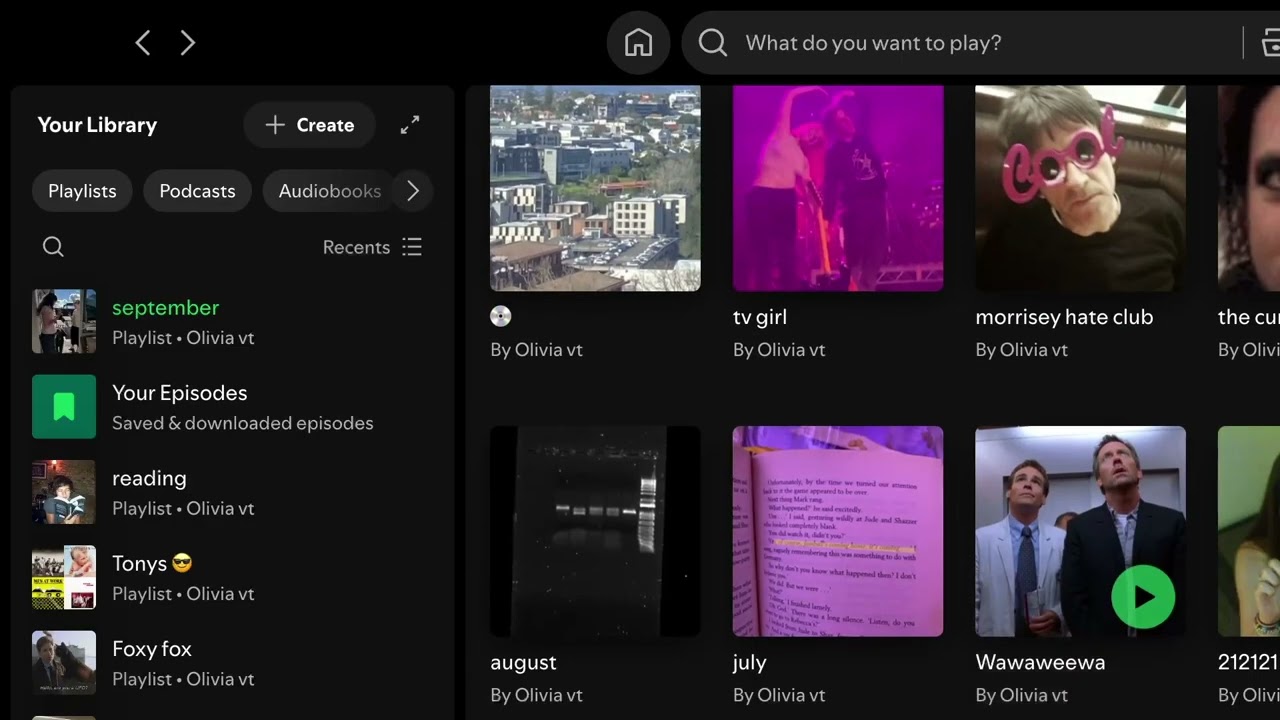
Task: Open the Browse icon beside search
Action: [x=1271, y=42]
